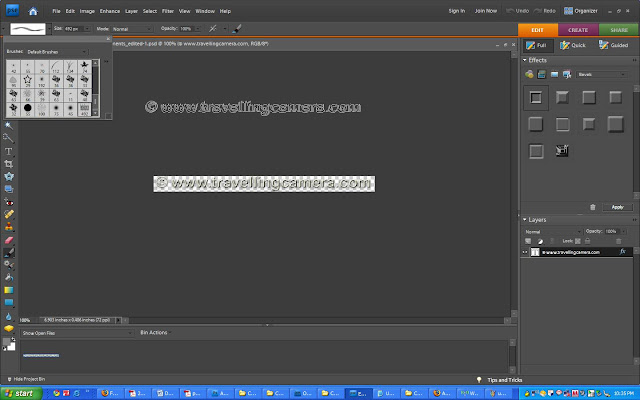
Task: Show Photo Effects category in Effects
Action: point(554,74)
